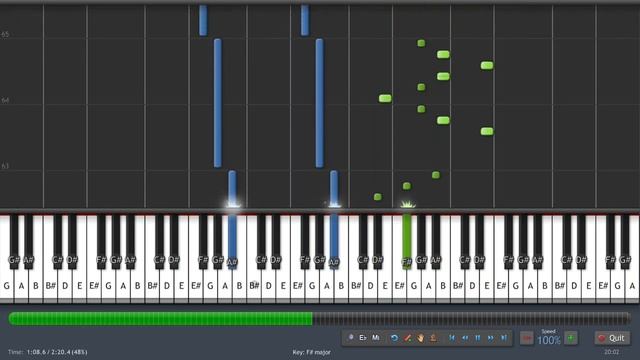This screenshot has height=360, width=640.
Task: Skip to the start of the song
Action: click(452, 338)
